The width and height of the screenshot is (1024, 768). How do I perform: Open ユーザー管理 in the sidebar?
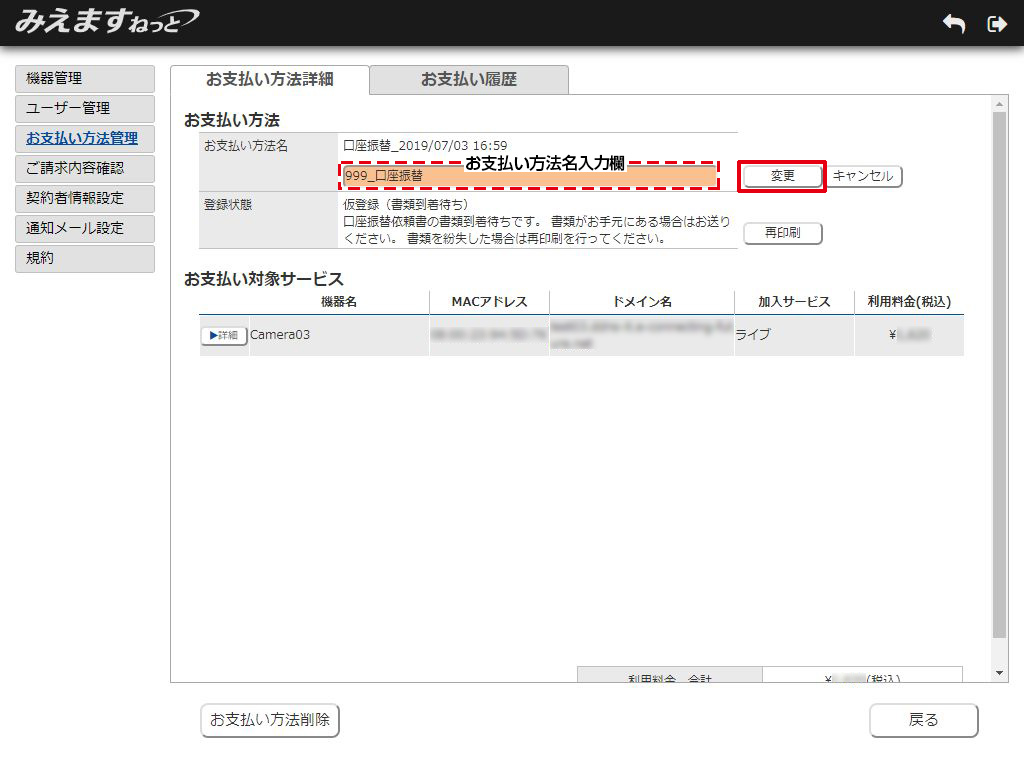(x=85, y=109)
